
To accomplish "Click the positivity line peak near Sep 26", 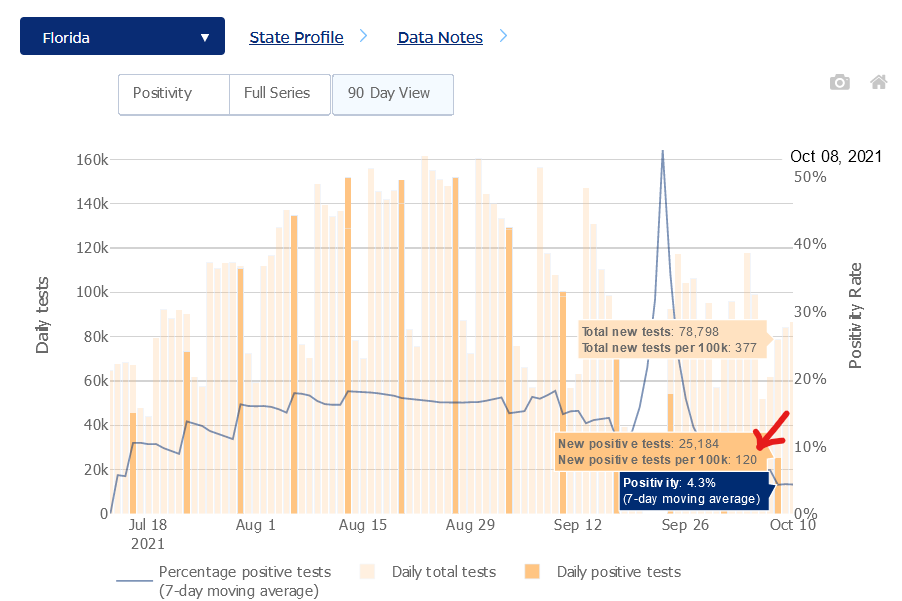I will (662, 153).
